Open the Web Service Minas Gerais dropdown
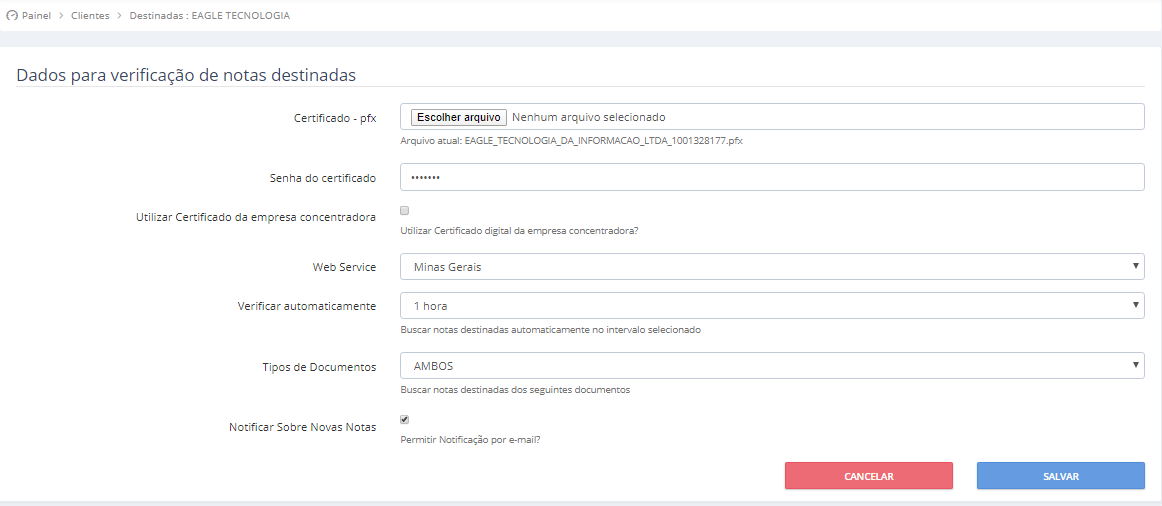The image size is (1162, 506). pos(772,267)
